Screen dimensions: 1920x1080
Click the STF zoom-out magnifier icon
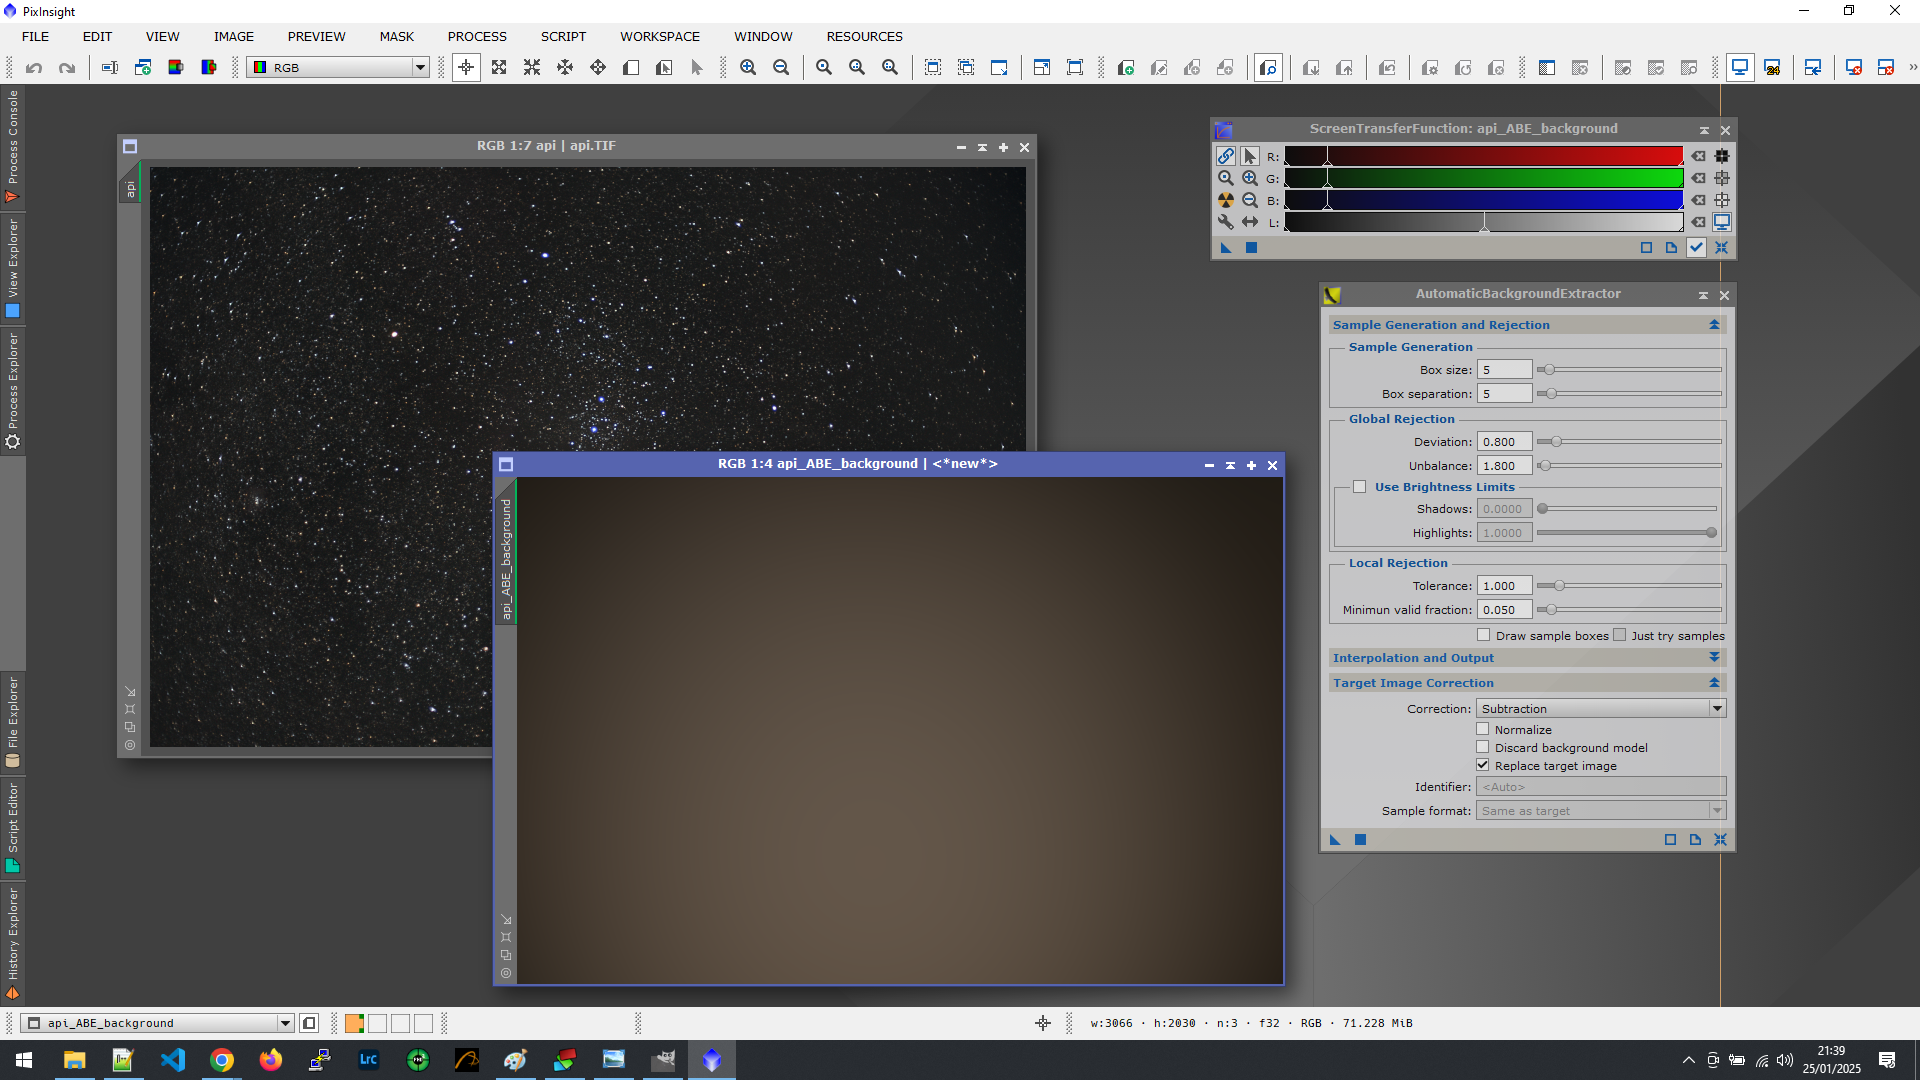point(1250,200)
